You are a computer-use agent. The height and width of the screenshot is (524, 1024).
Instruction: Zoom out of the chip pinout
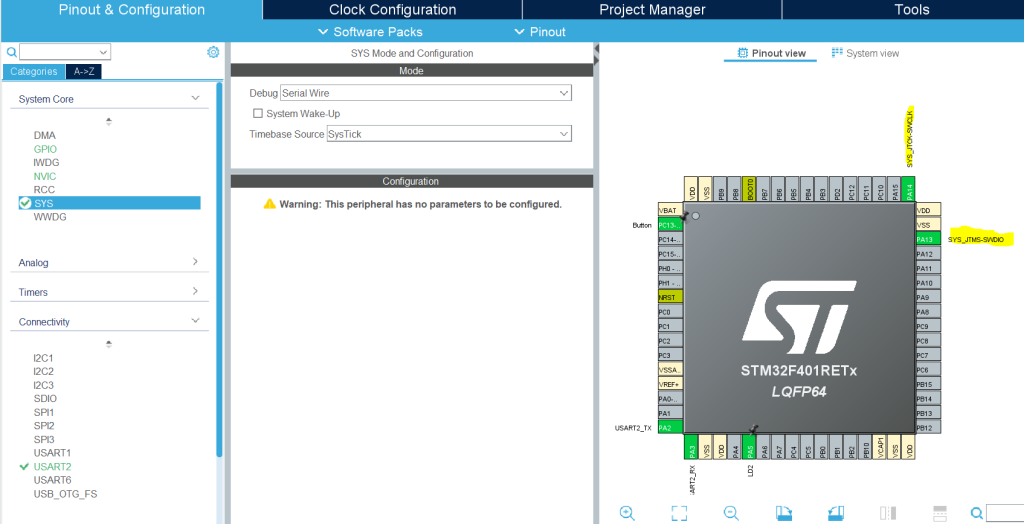point(731,513)
